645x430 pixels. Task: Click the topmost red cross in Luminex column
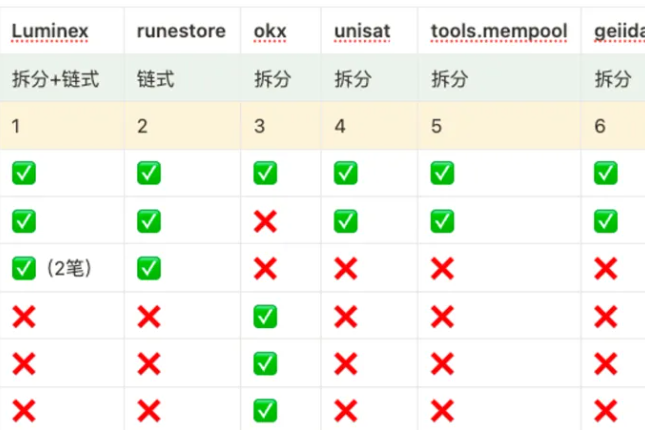23,317
